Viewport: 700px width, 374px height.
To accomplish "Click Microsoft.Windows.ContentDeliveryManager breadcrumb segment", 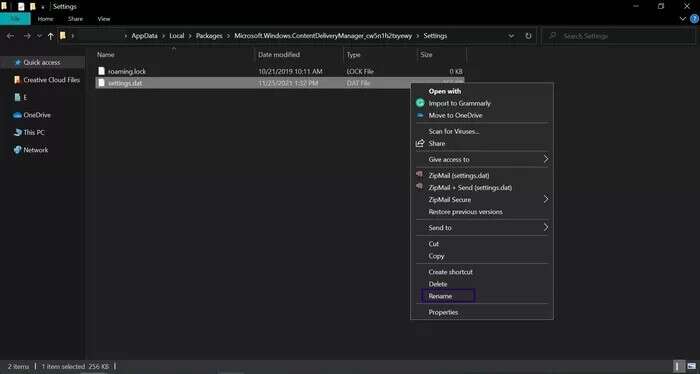I will 323,36.
